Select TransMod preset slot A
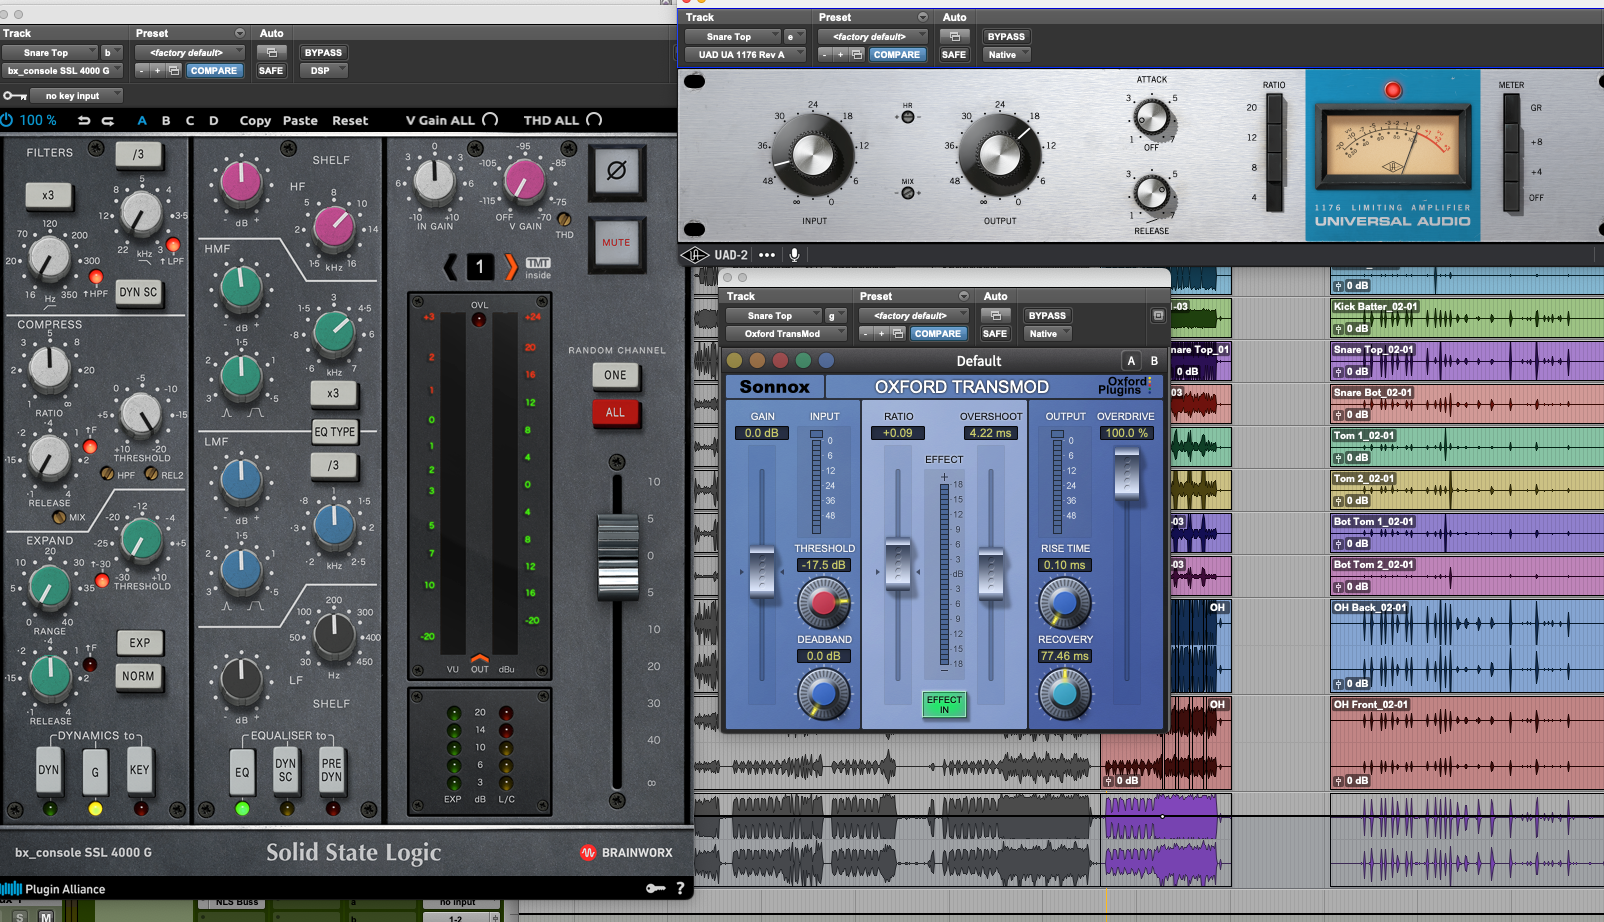The image size is (1604, 922). pyautogui.click(x=1131, y=361)
